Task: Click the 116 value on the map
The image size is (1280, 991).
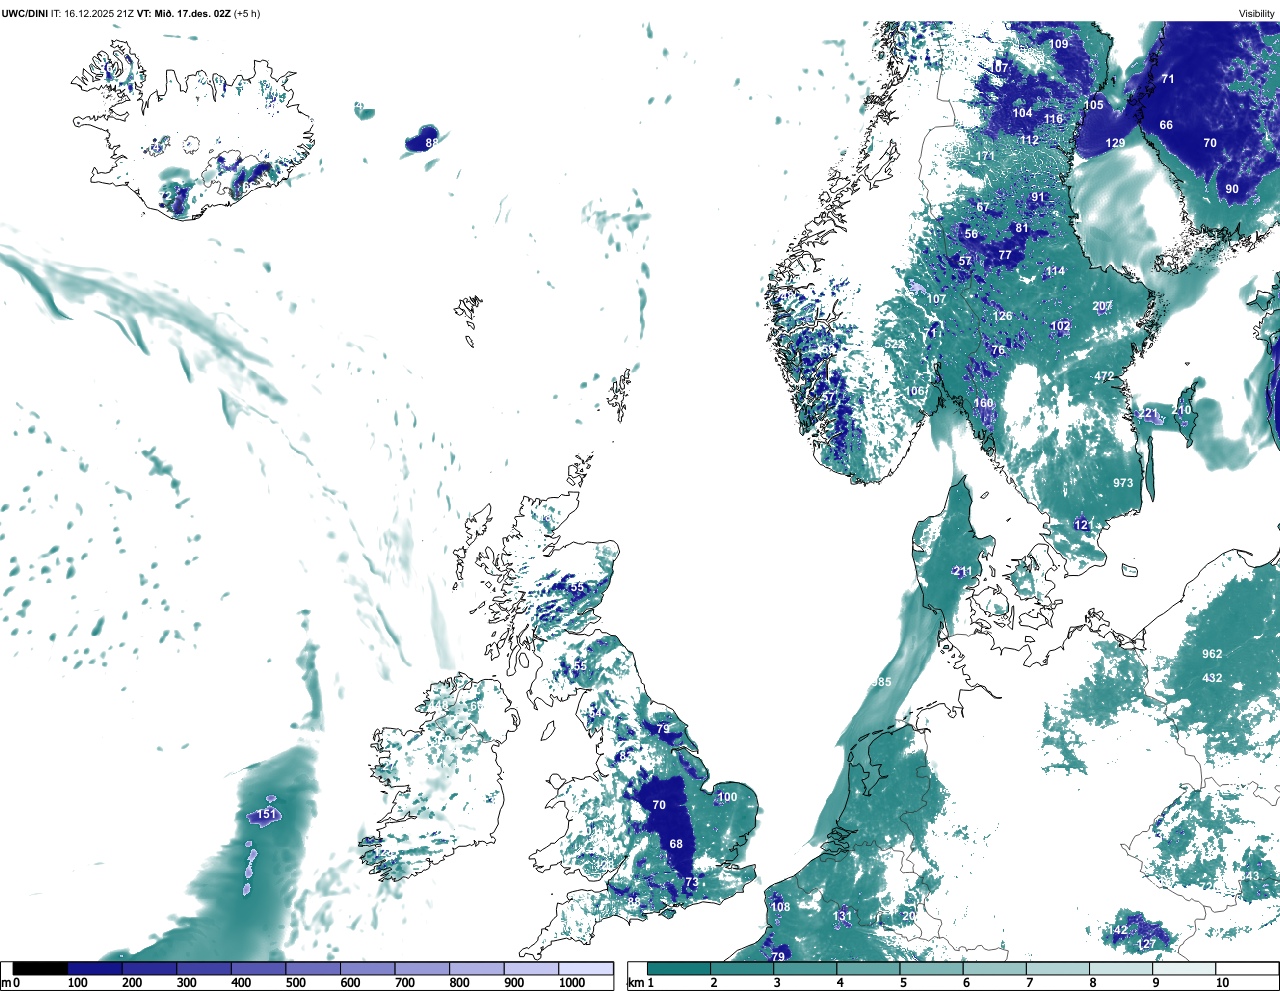Action: pos(1053,119)
